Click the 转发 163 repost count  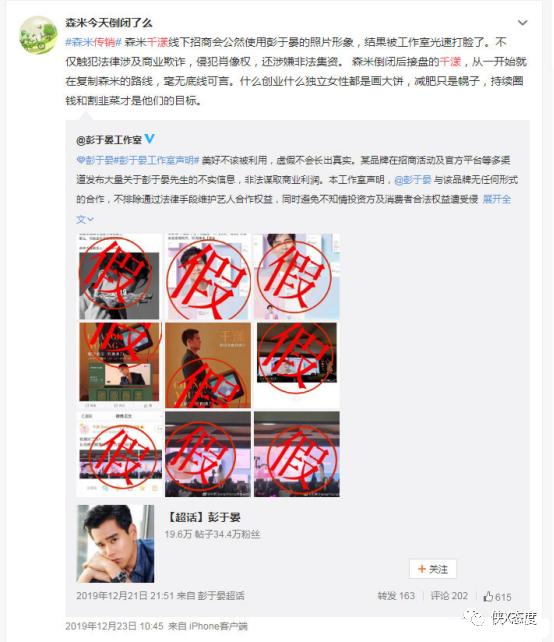click(396, 596)
